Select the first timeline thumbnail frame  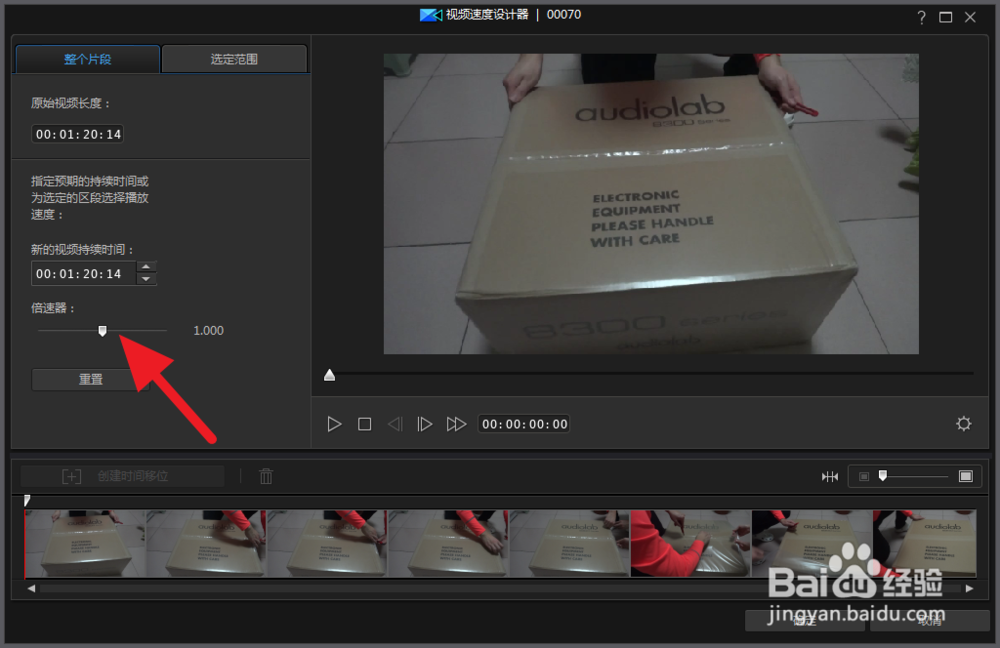pyautogui.click(x=85, y=543)
